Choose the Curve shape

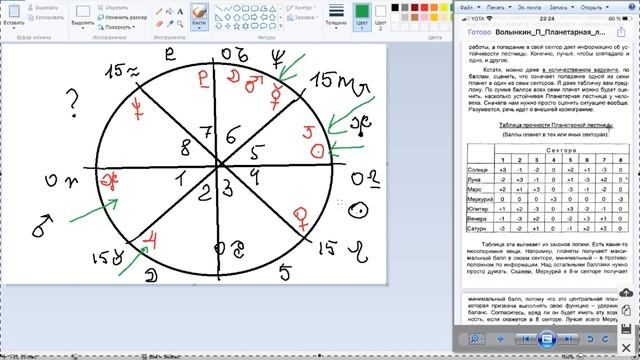pyautogui.click(x=228, y=8)
